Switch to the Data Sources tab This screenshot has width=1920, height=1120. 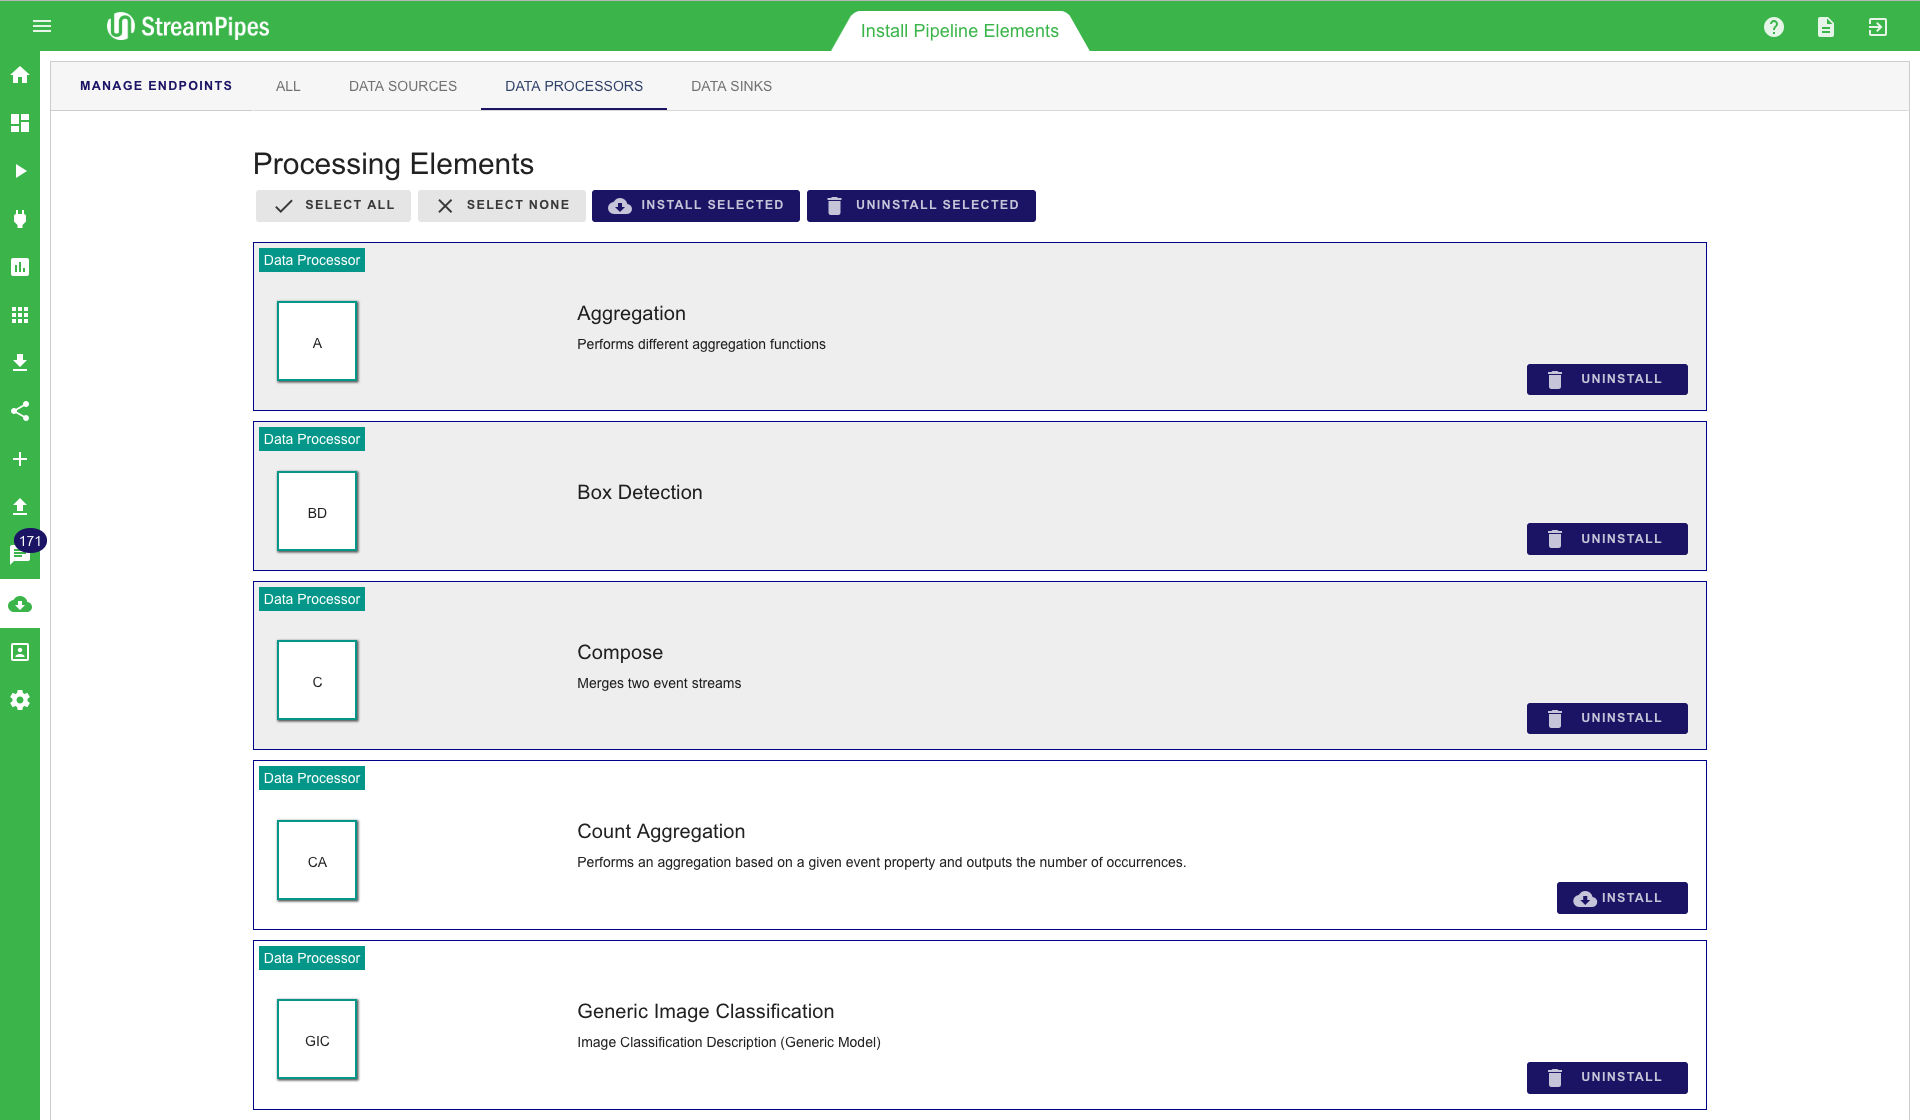pyautogui.click(x=403, y=86)
